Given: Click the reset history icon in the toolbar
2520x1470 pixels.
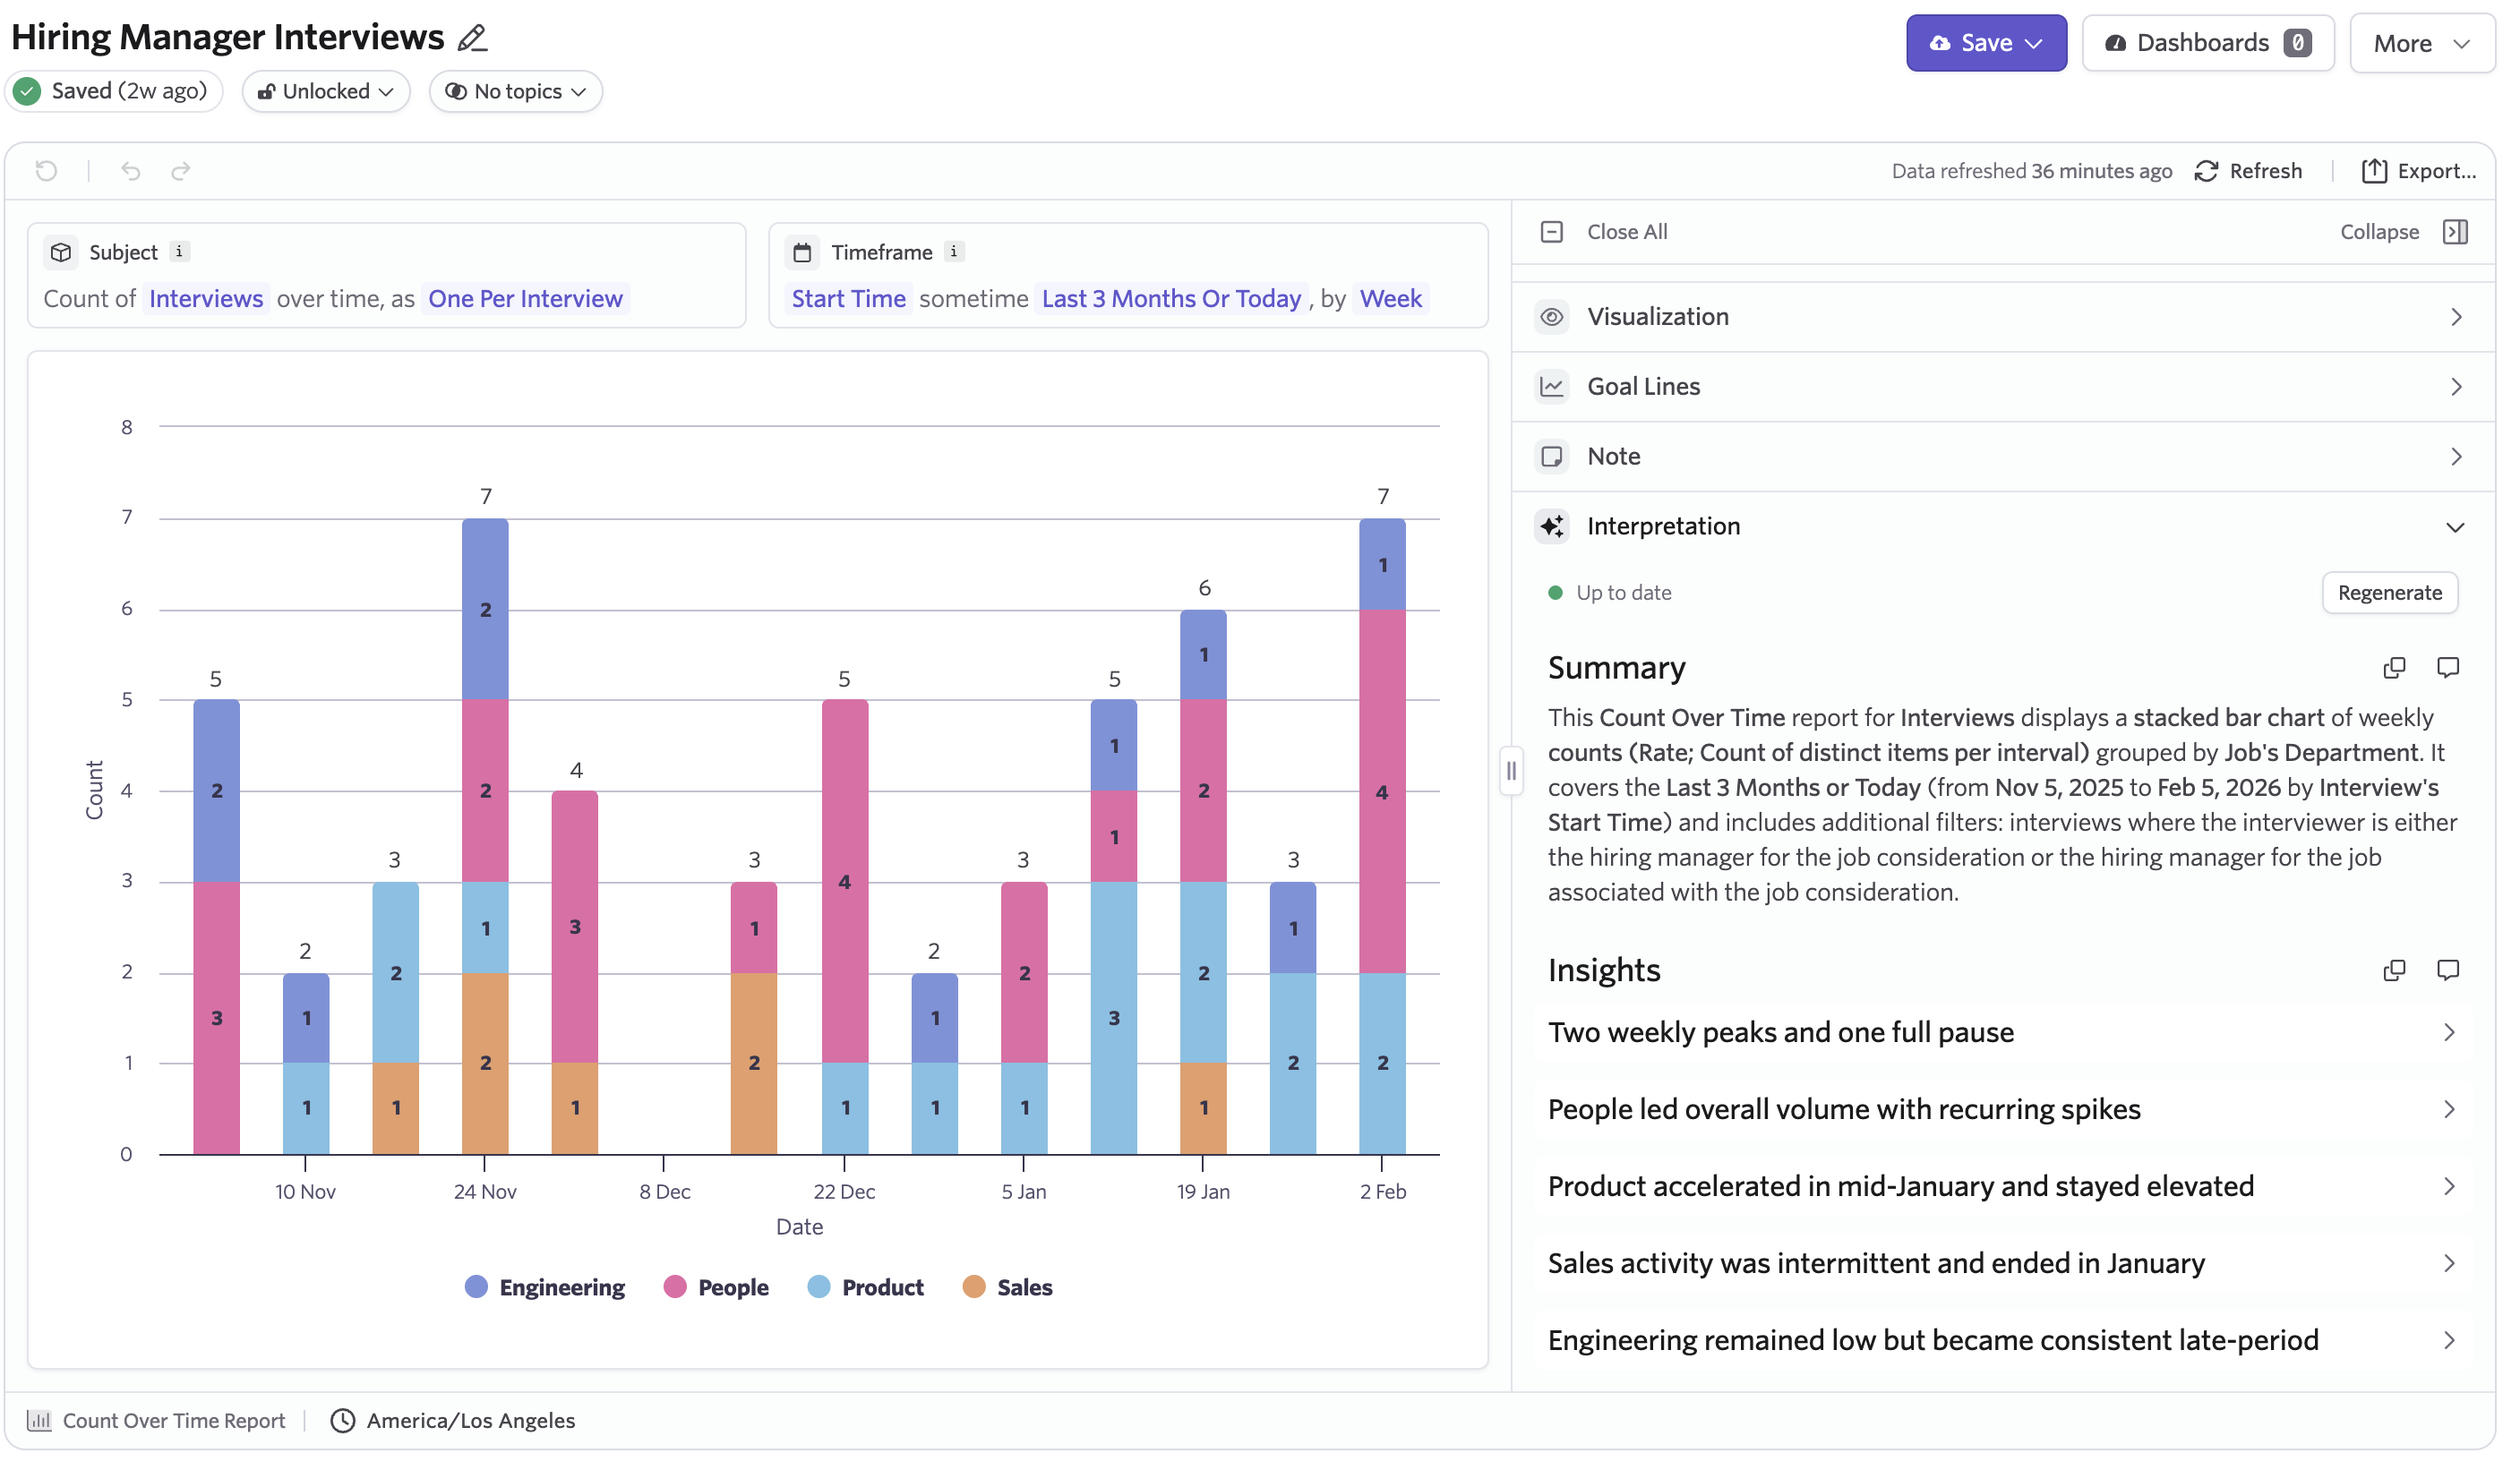Looking at the screenshot, I should click(46, 171).
